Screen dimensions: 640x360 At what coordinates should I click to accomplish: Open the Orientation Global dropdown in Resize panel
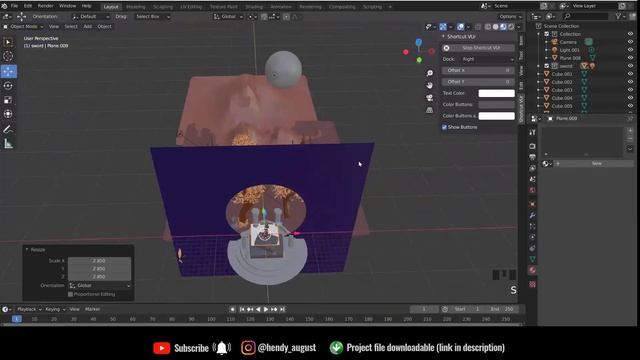[x=100, y=286]
